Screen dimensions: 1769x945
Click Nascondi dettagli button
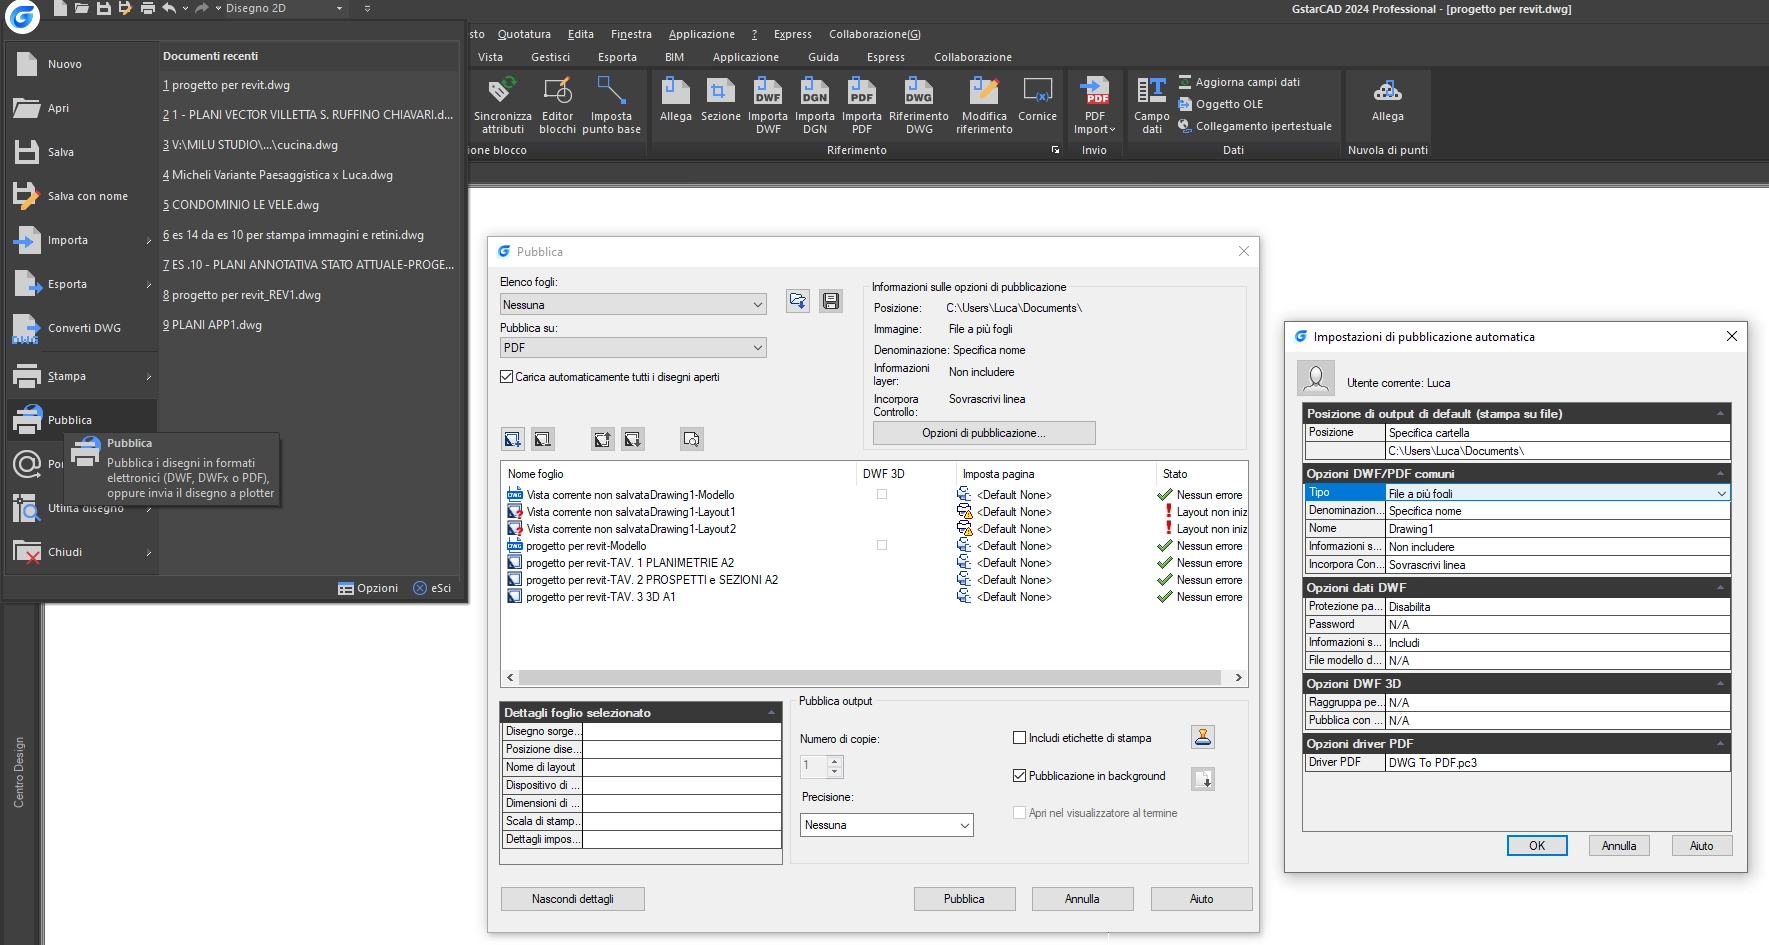(x=572, y=899)
